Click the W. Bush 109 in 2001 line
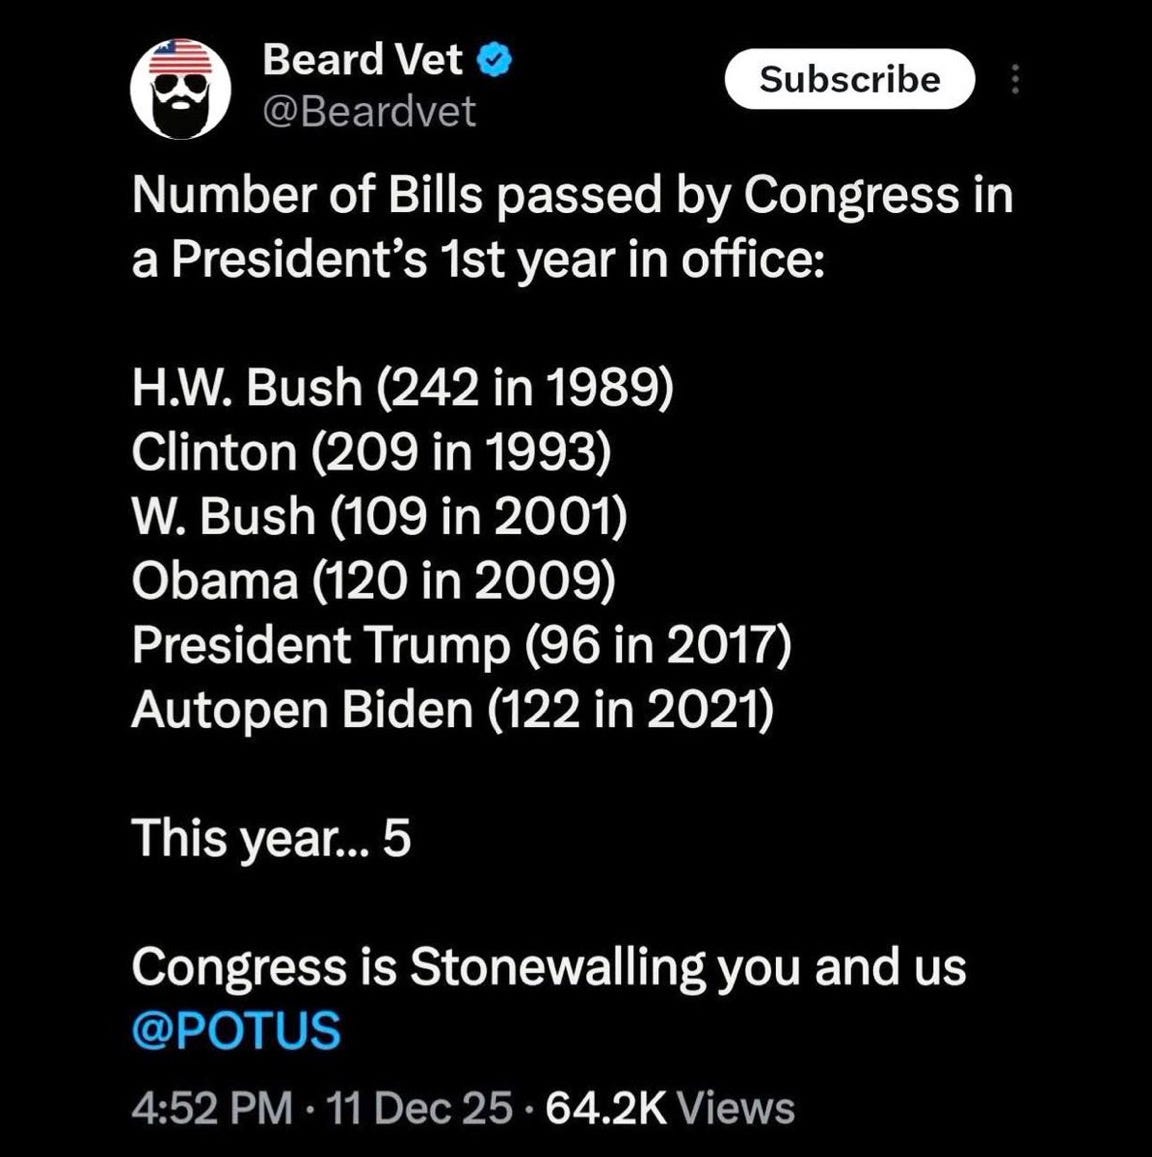 point(379,516)
